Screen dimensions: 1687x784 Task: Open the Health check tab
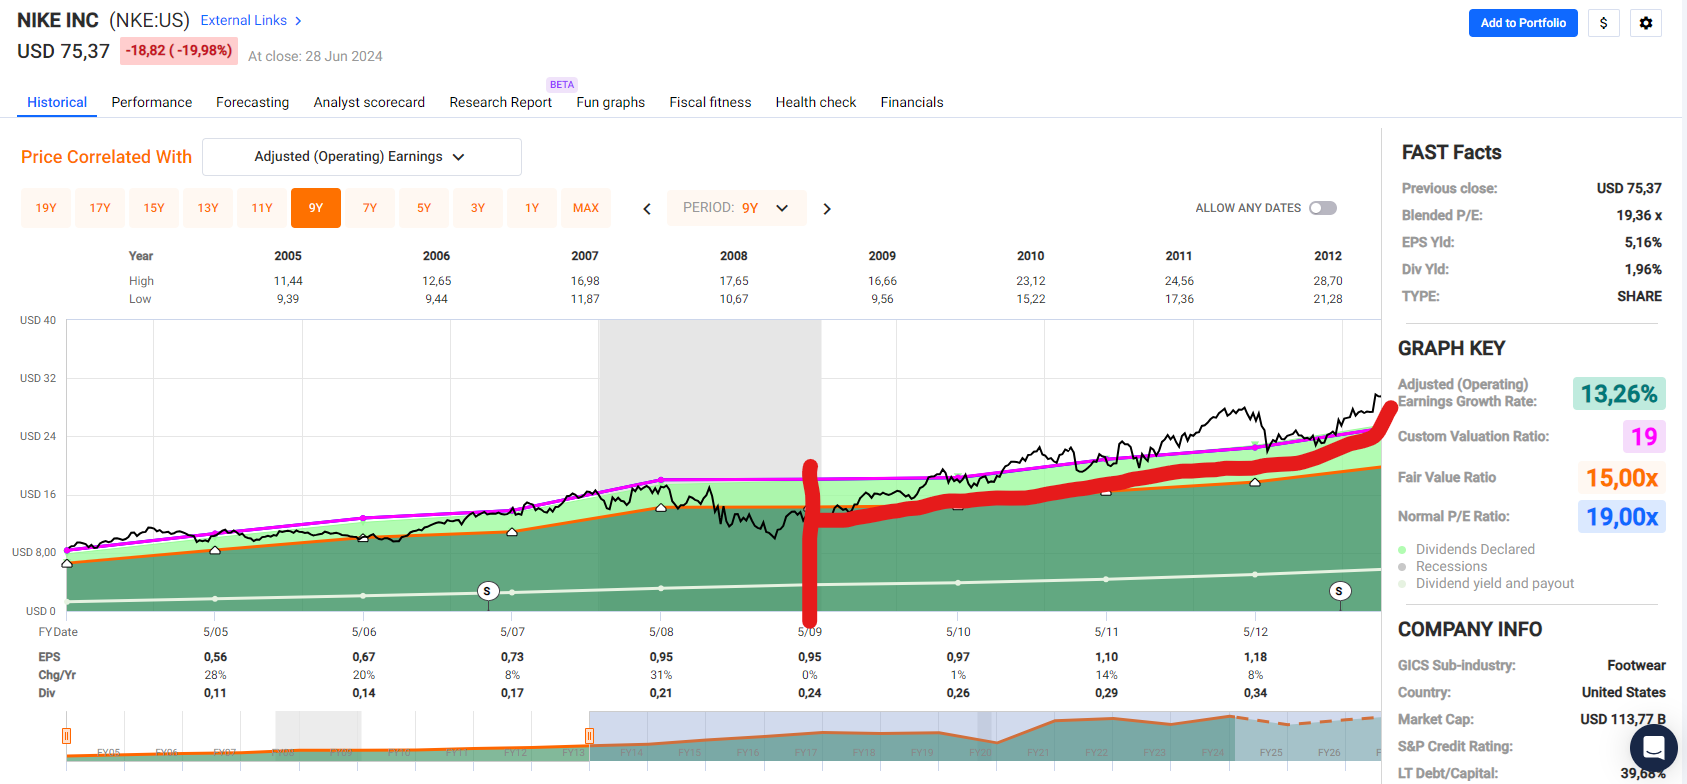[x=816, y=102]
